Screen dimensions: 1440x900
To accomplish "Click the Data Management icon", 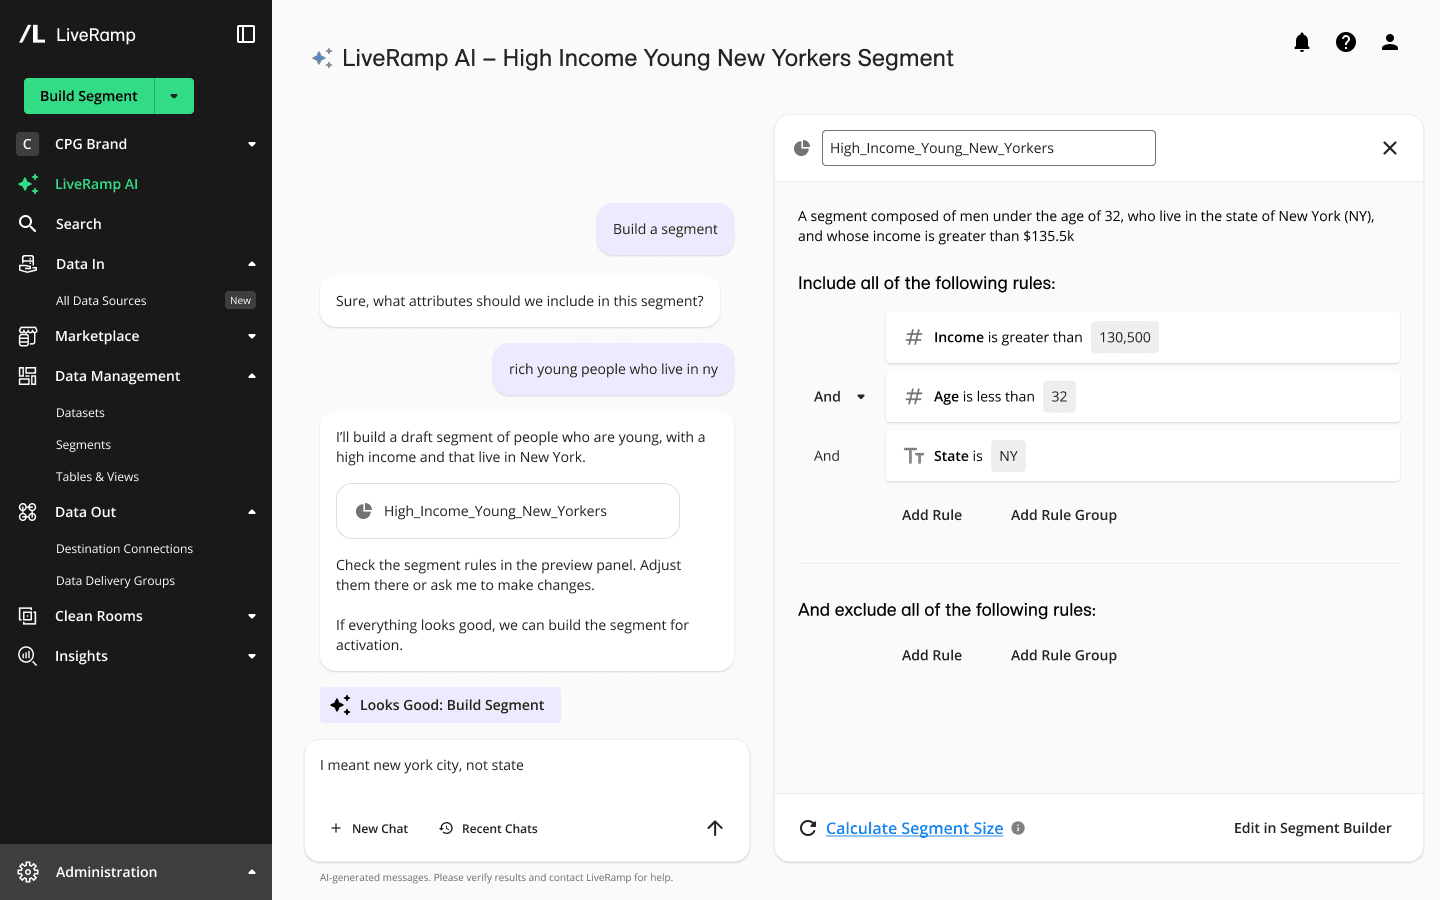I will click(28, 376).
